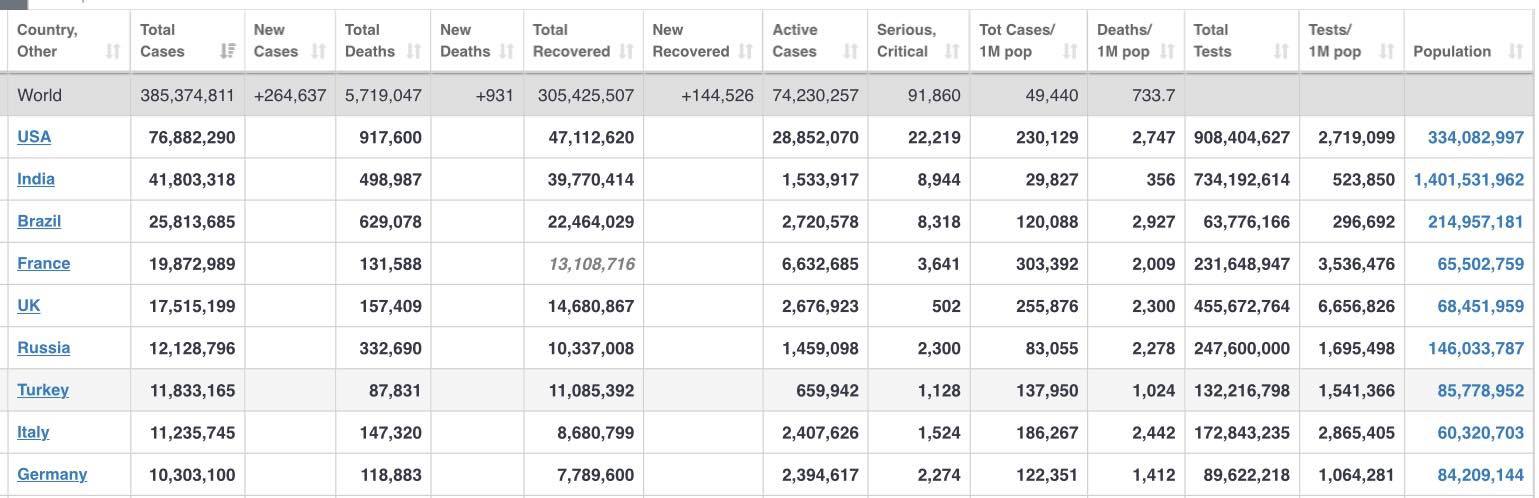
Task: Click sort arrows on Deaths/1M pop
Action: pos(1167,51)
